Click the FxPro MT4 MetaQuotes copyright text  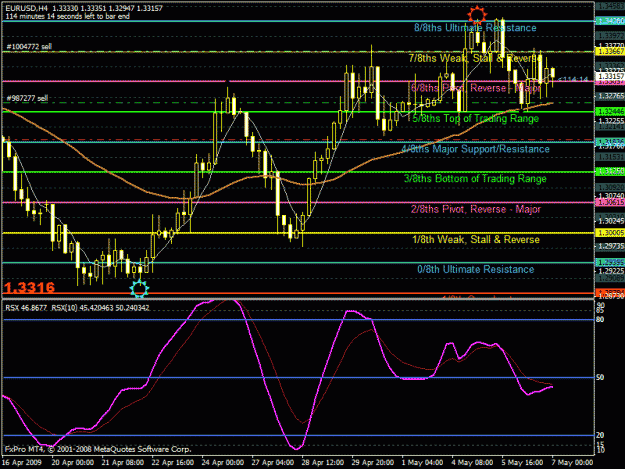click(x=98, y=449)
